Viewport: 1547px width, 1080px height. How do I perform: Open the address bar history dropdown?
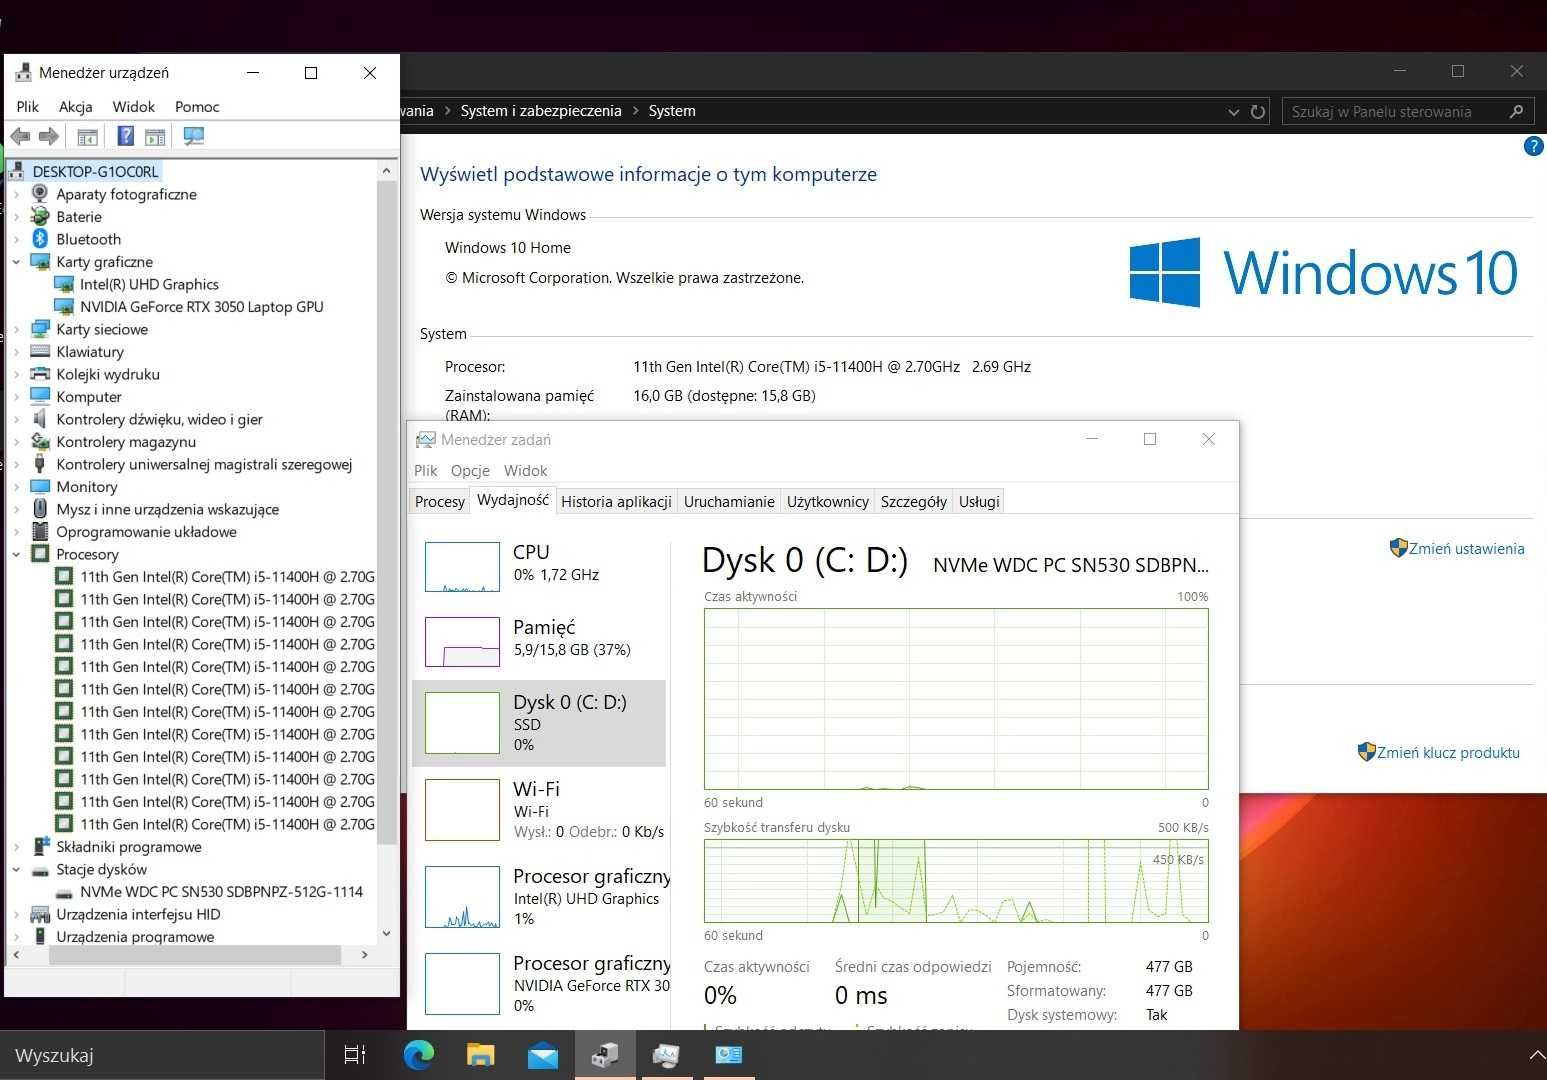[1233, 111]
